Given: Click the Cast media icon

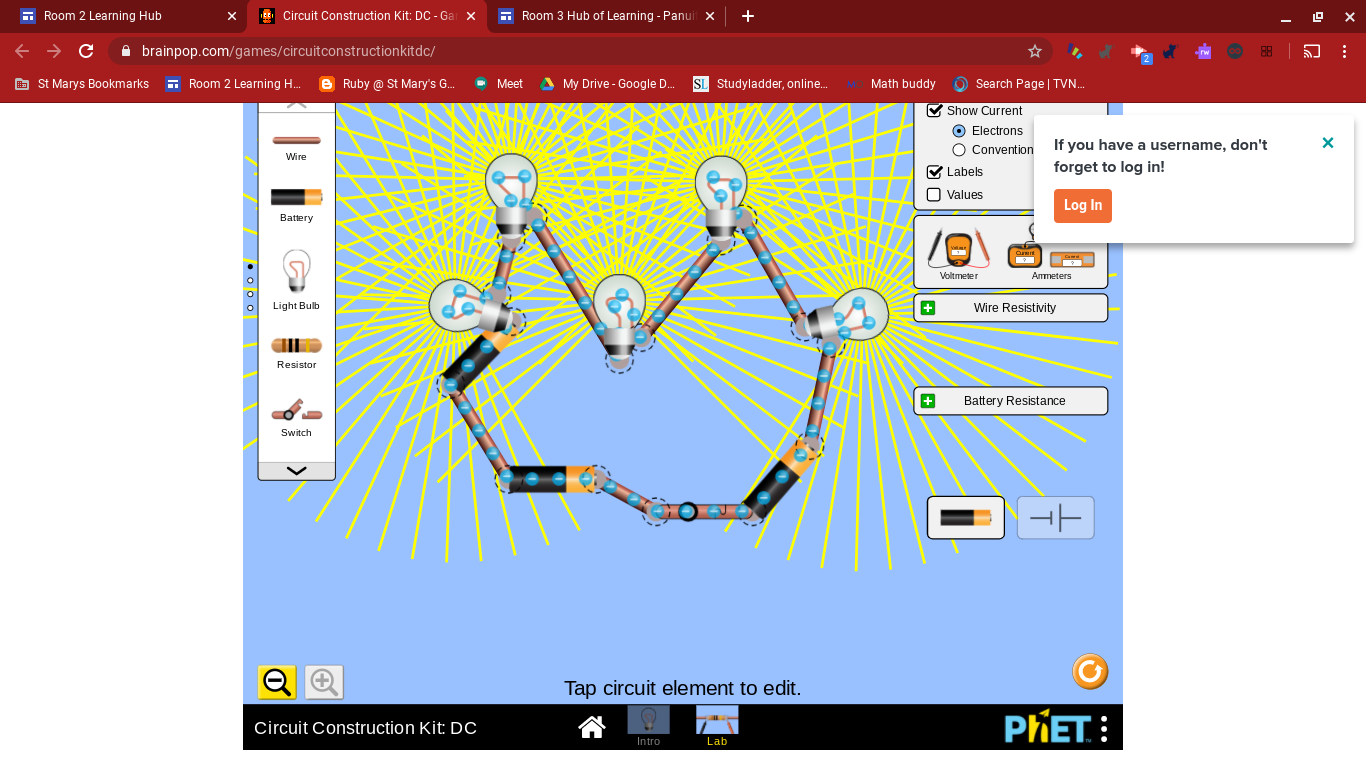Looking at the screenshot, I should pos(1312,51).
